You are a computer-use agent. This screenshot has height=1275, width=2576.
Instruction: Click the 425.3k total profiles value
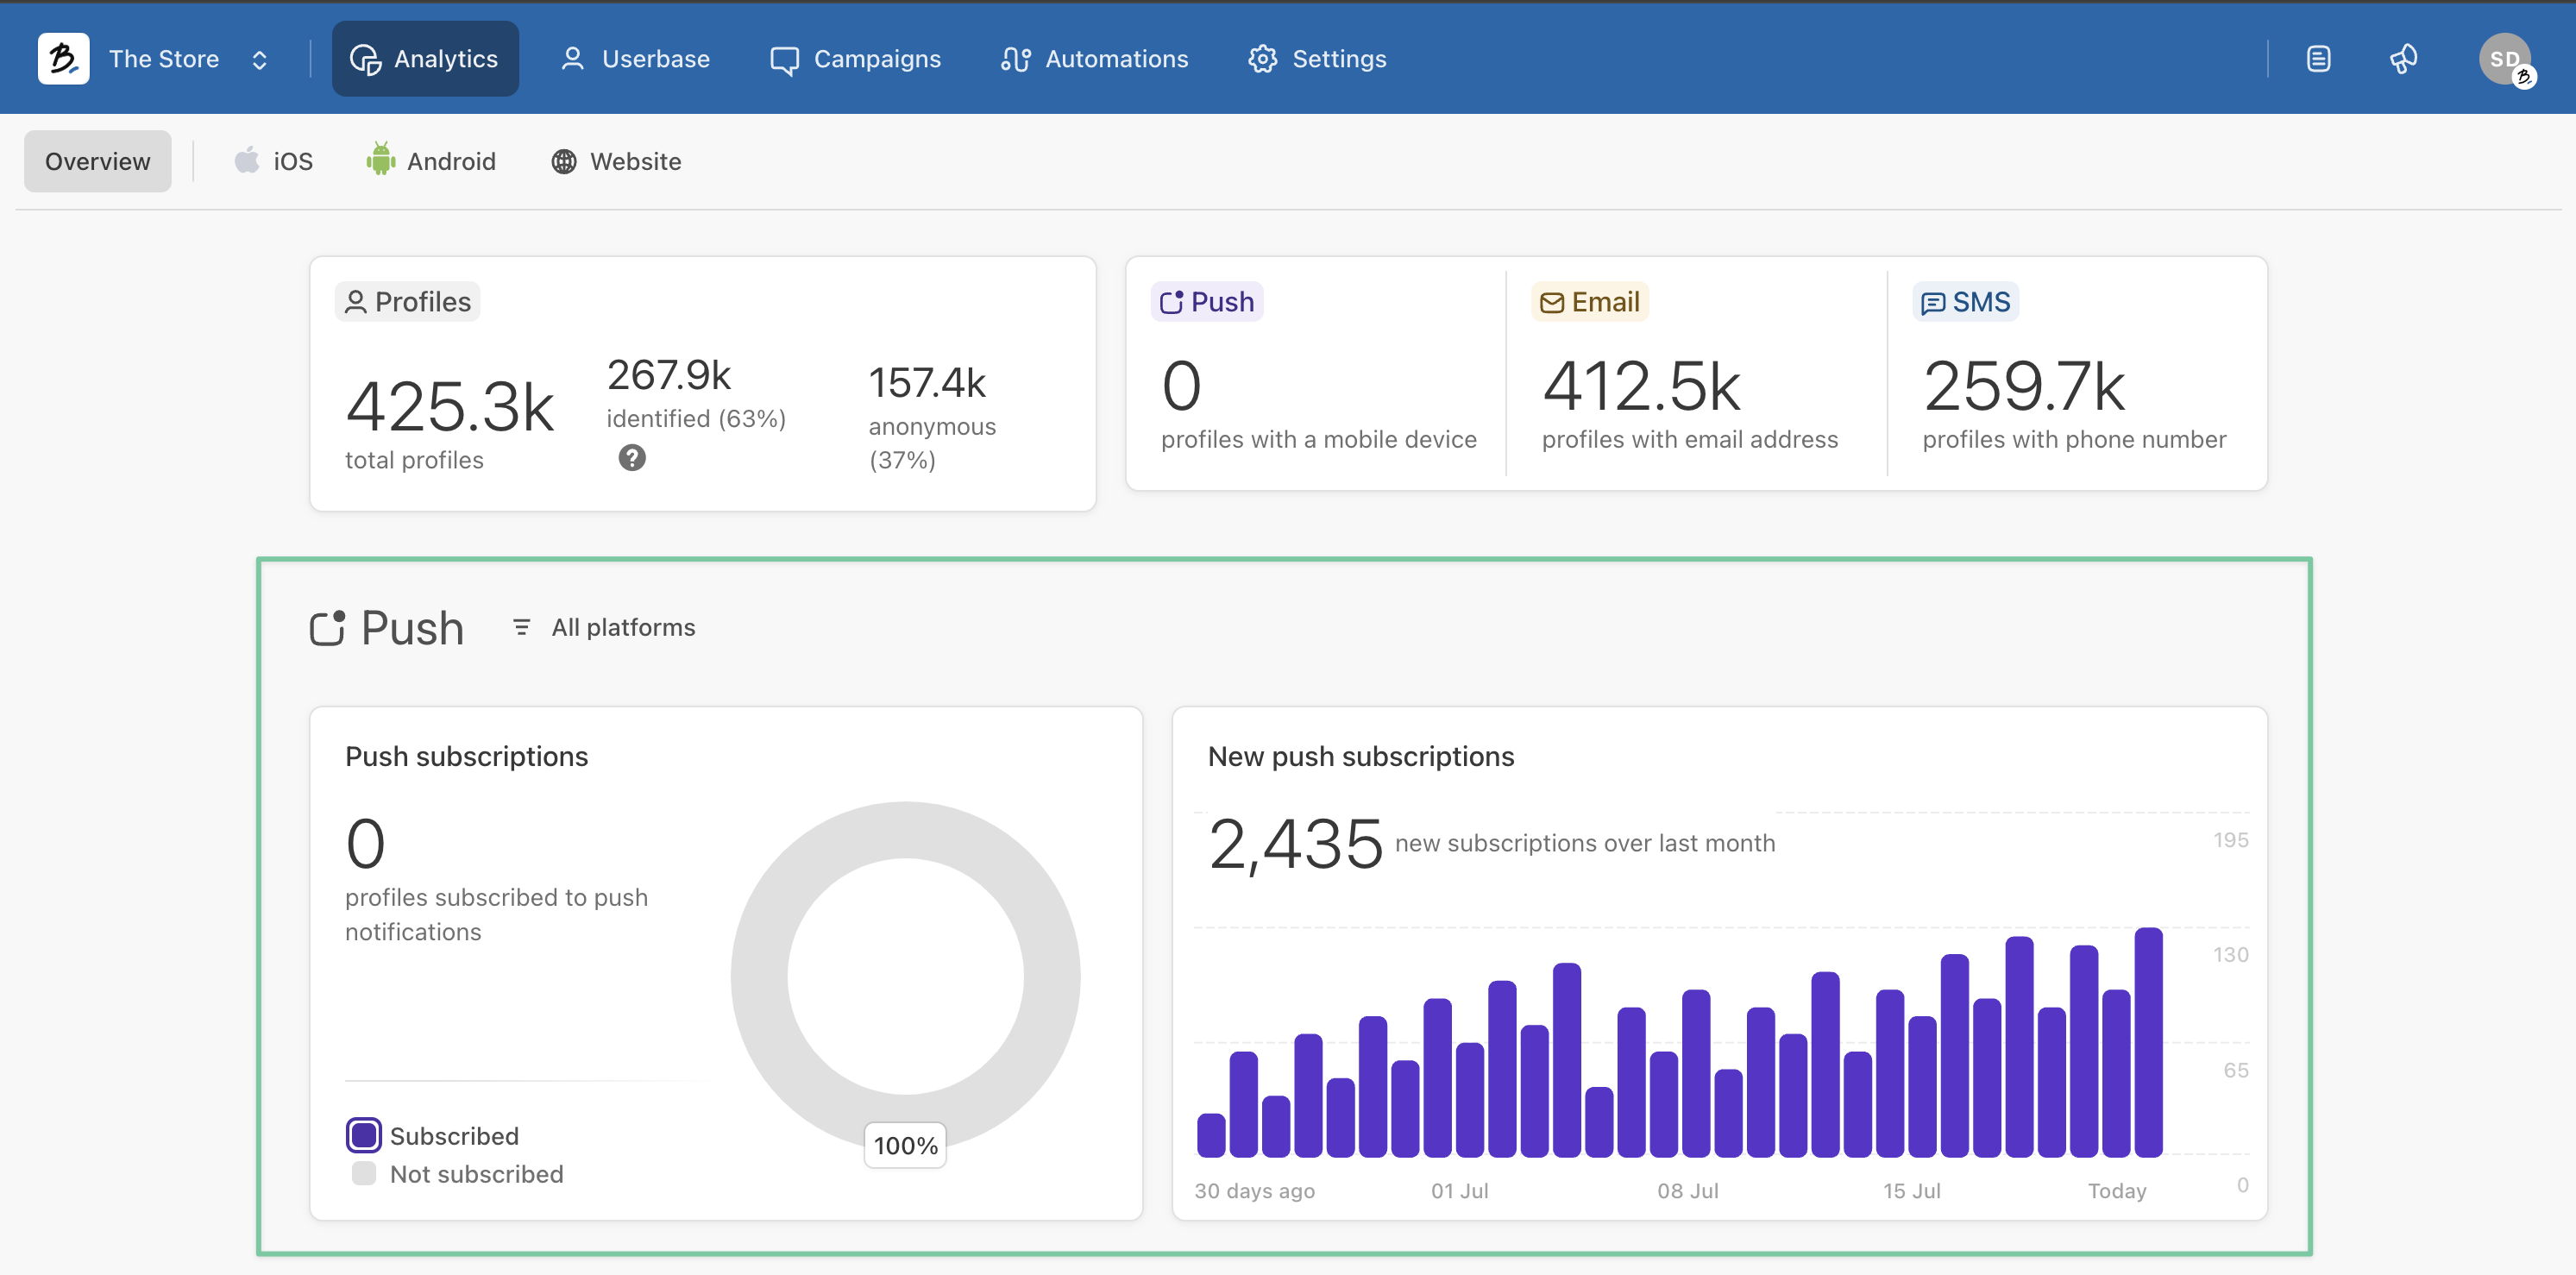point(449,407)
